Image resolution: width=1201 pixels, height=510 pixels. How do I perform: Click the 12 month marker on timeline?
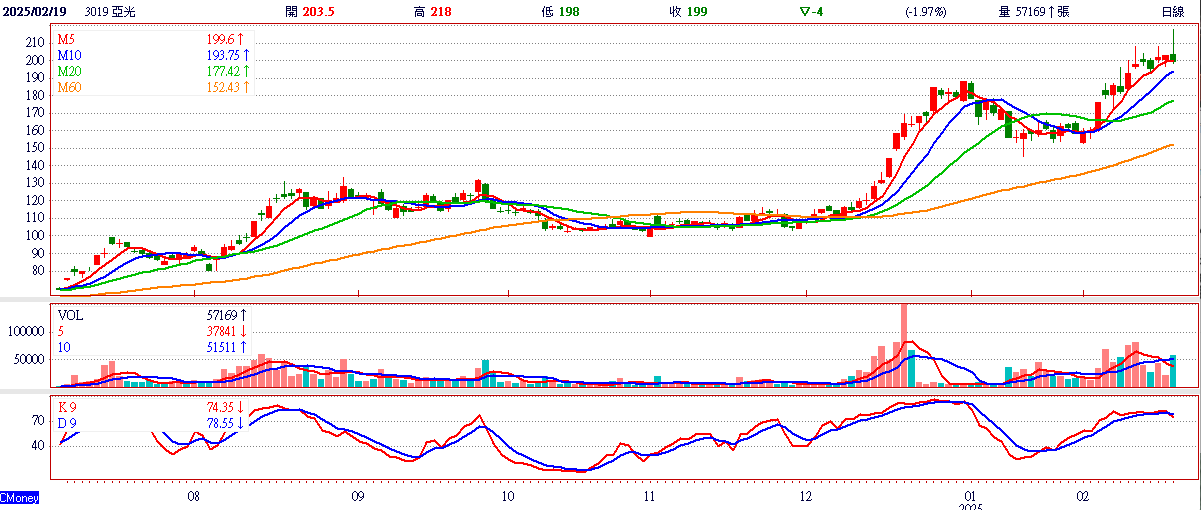tap(806, 496)
